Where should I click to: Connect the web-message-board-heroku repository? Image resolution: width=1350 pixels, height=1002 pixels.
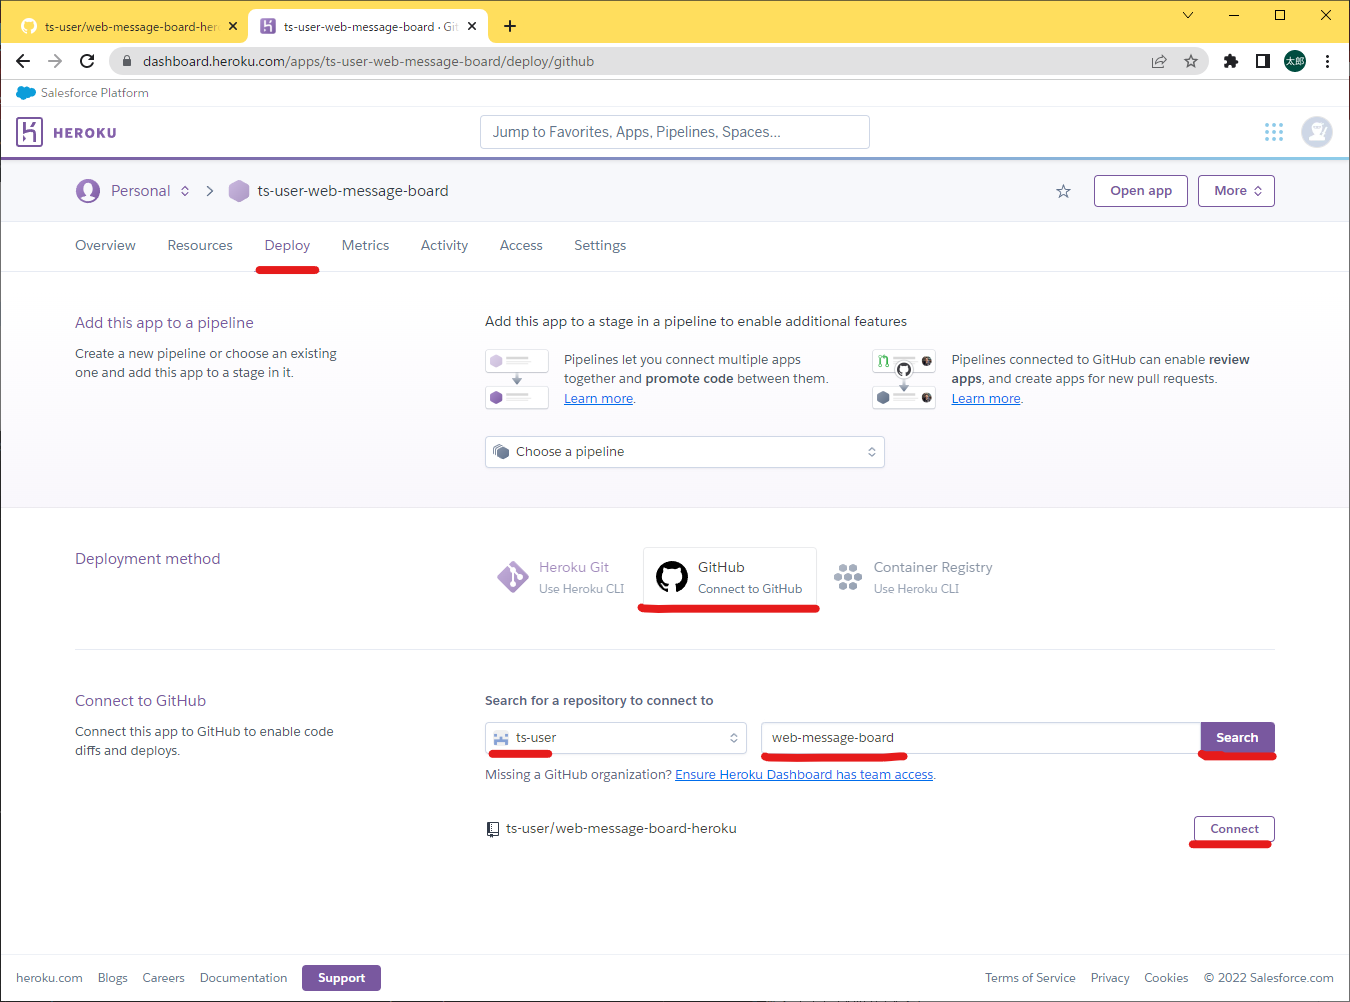pyautogui.click(x=1234, y=829)
